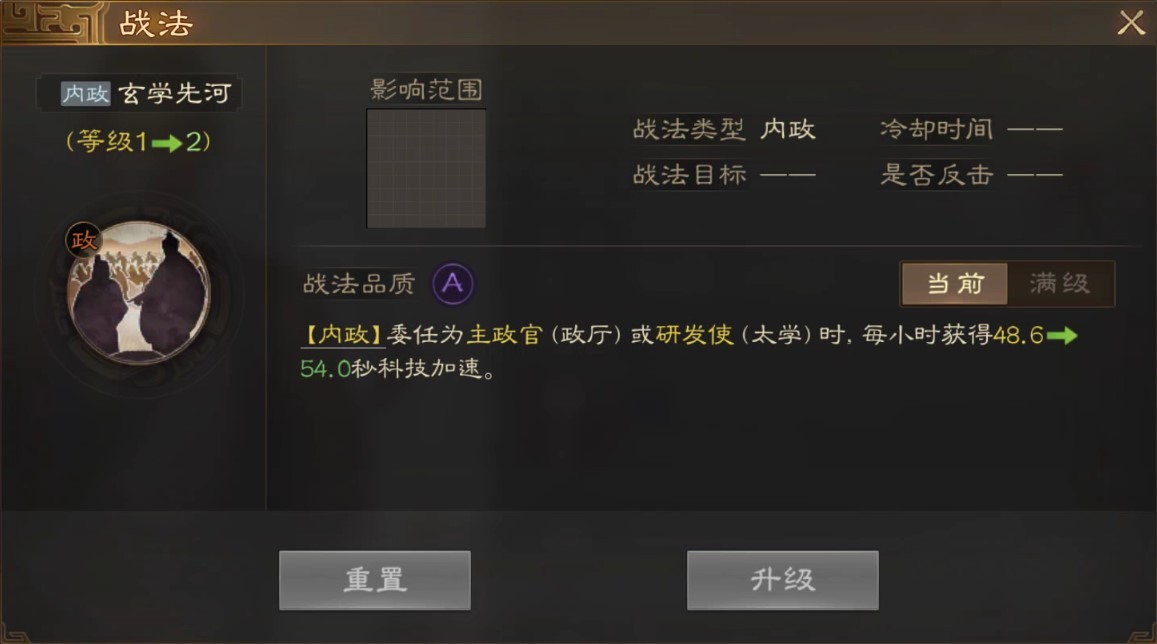Click the blue 内政 tag beside skill name
The width and height of the screenshot is (1157, 644).
pyautogui.click(x=86, y=94)
